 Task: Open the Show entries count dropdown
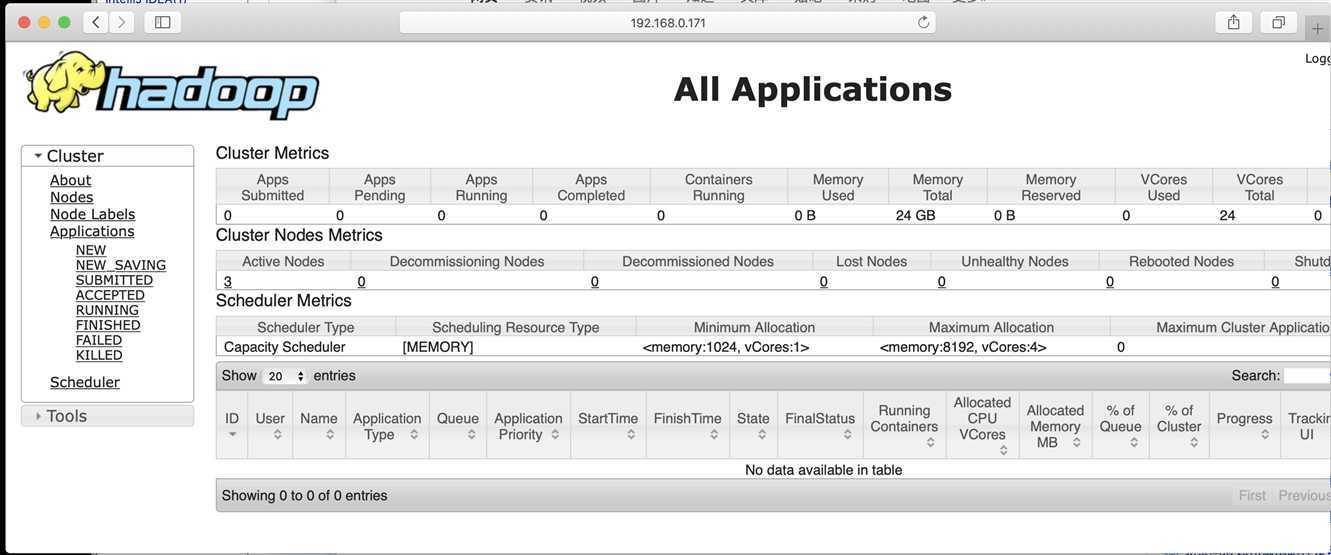pos(285,377)
